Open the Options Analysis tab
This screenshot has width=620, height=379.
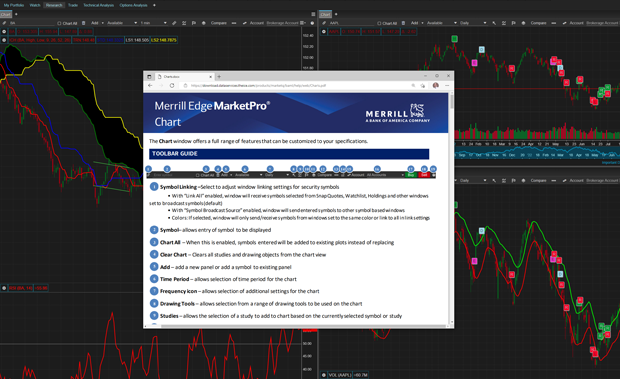click(133, 5)
